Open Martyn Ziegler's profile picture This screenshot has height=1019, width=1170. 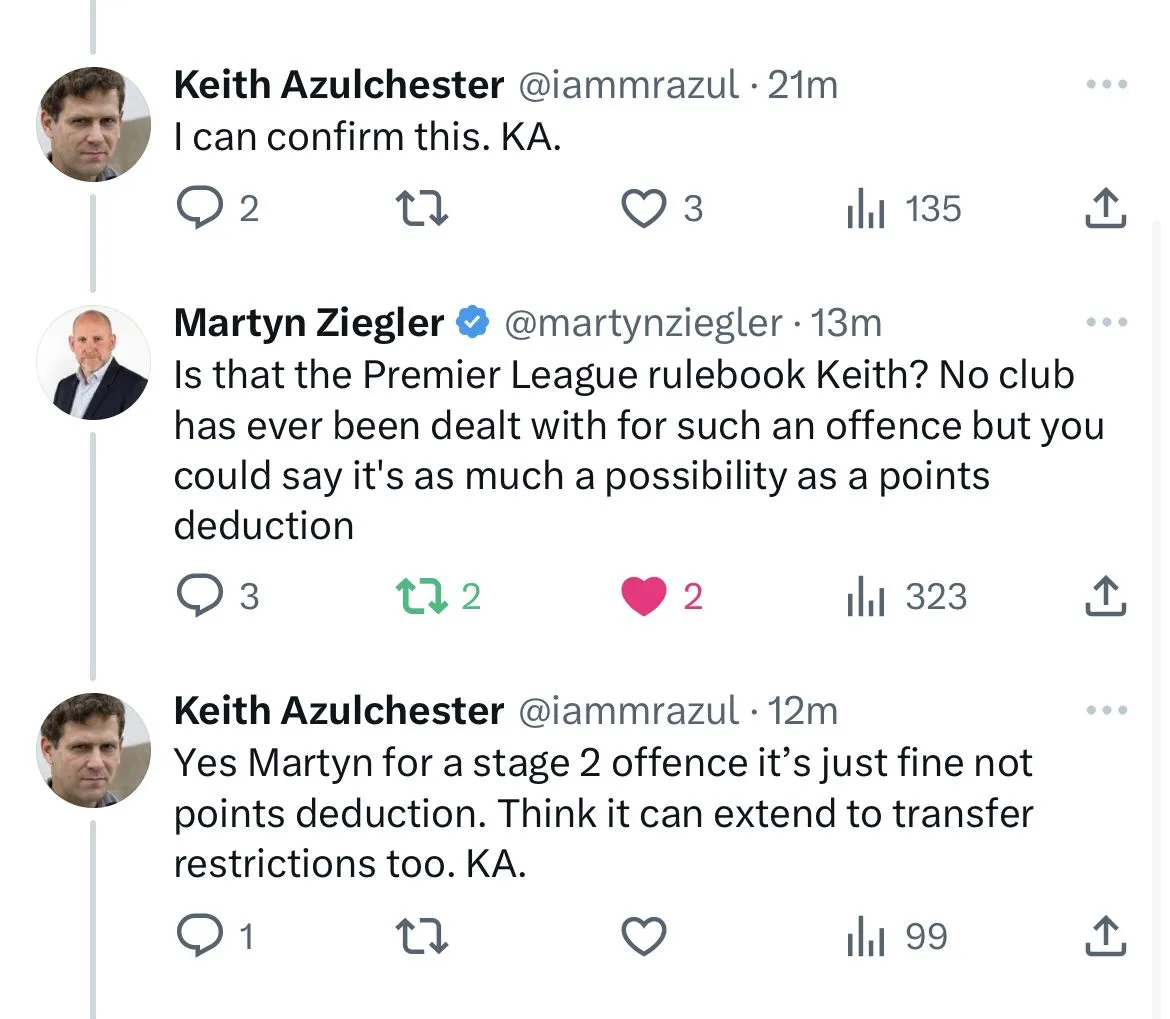coord(93,363)
